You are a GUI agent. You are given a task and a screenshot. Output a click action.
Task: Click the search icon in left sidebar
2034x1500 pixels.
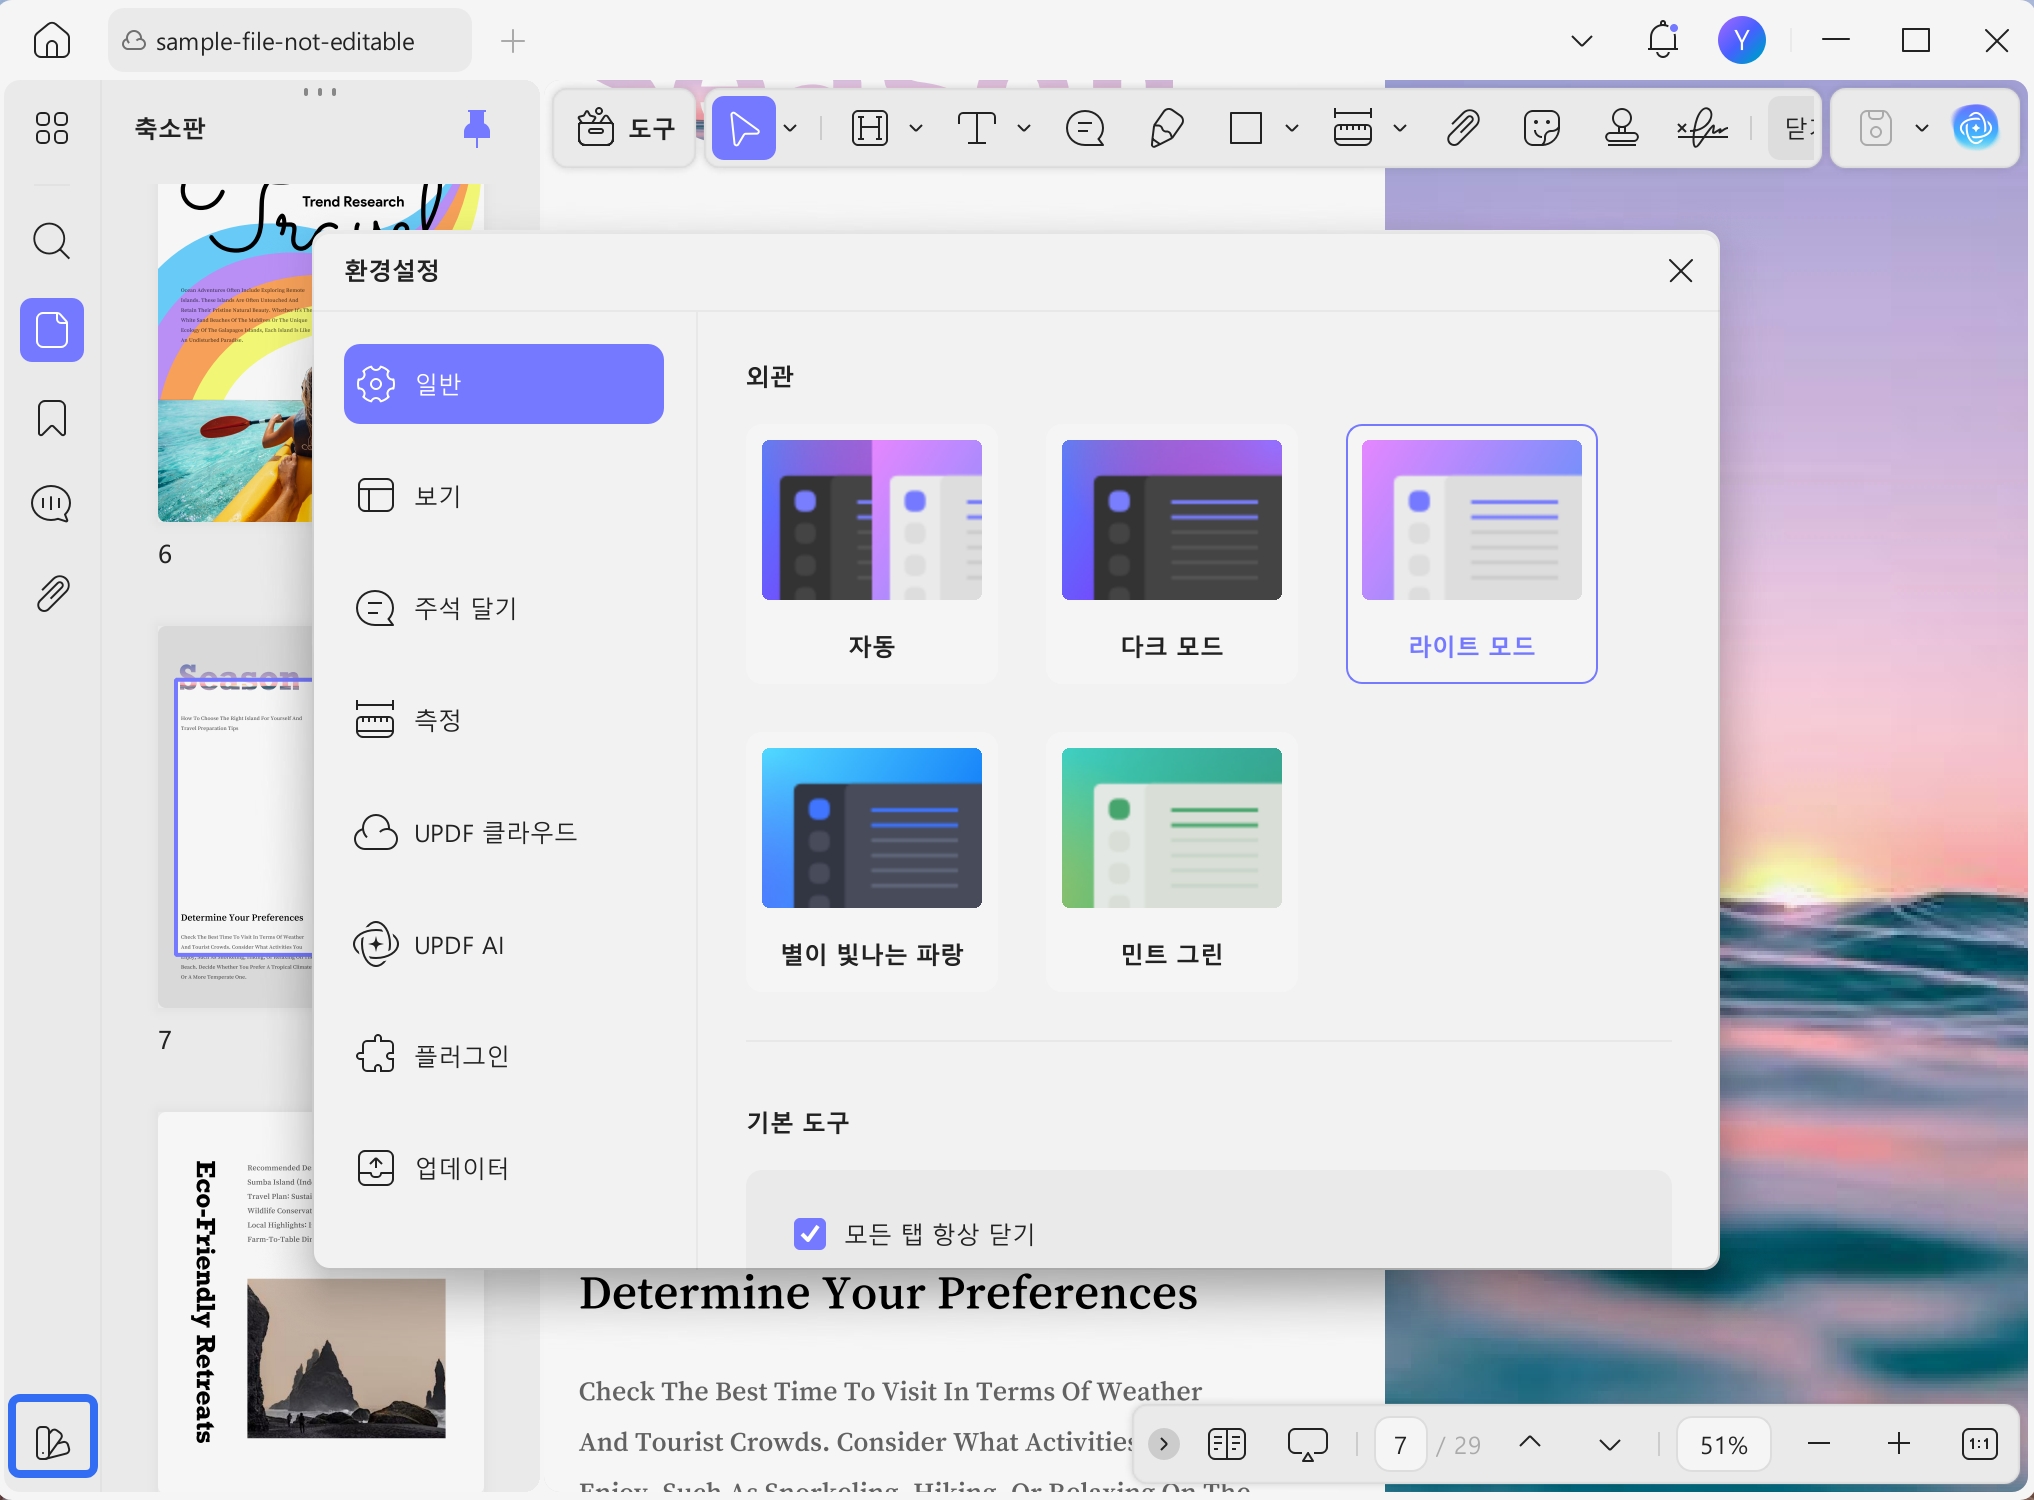(x=52, y=241)
